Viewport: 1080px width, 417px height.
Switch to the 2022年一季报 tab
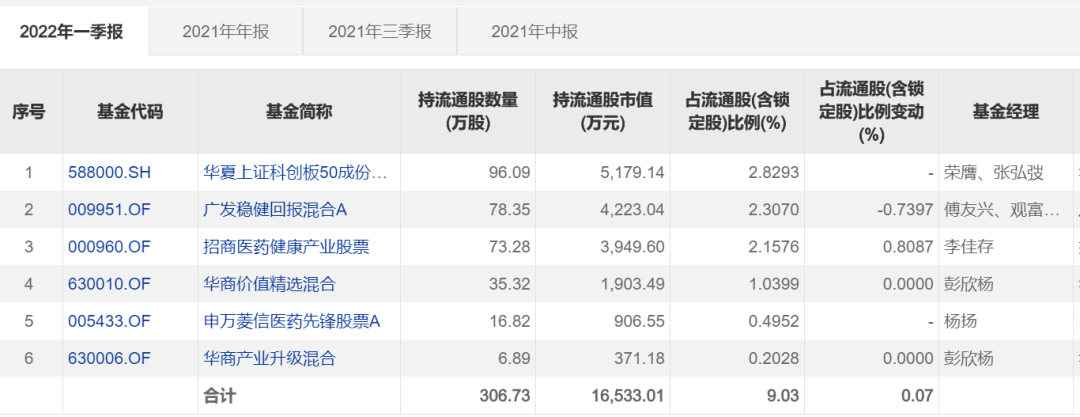pyautogui.click(x=74, y=32)
